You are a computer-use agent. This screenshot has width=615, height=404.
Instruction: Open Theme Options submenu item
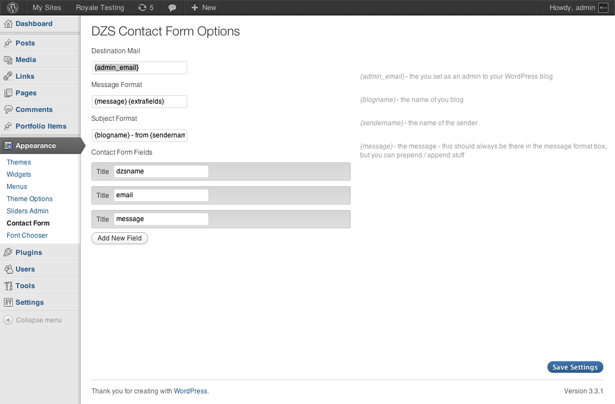[x=29, y=199]
